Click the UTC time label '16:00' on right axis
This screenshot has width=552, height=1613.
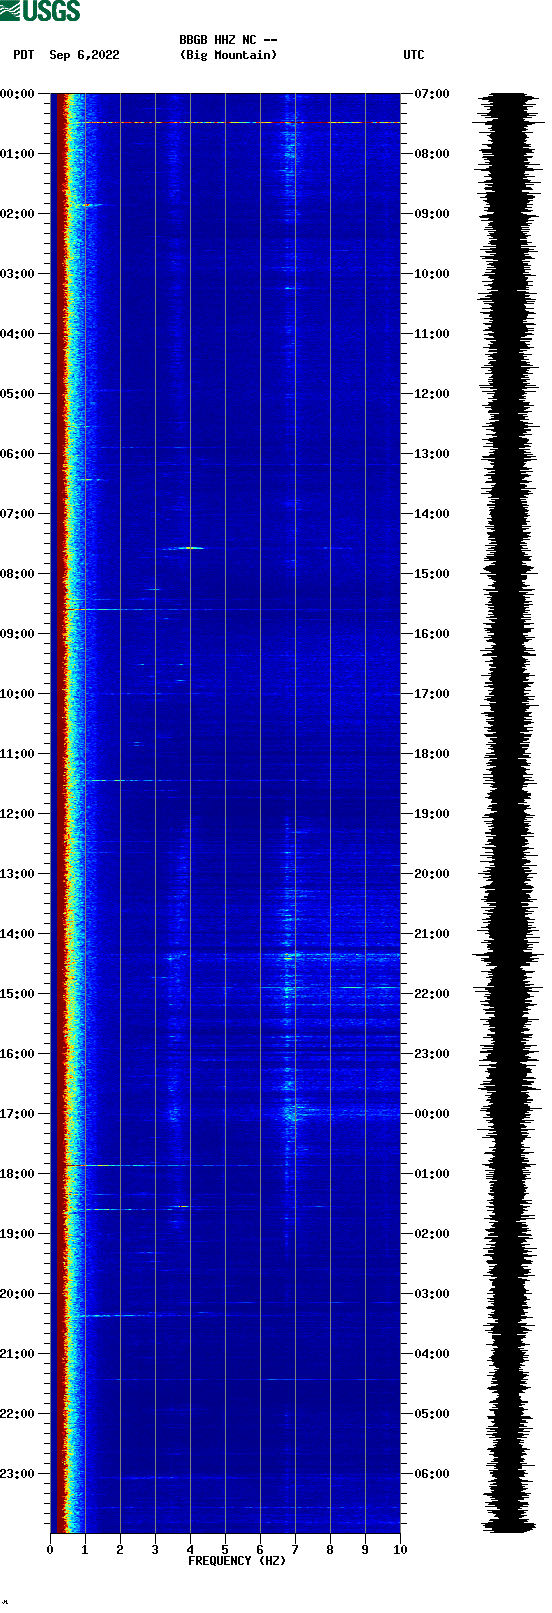(x=432, y=634)
